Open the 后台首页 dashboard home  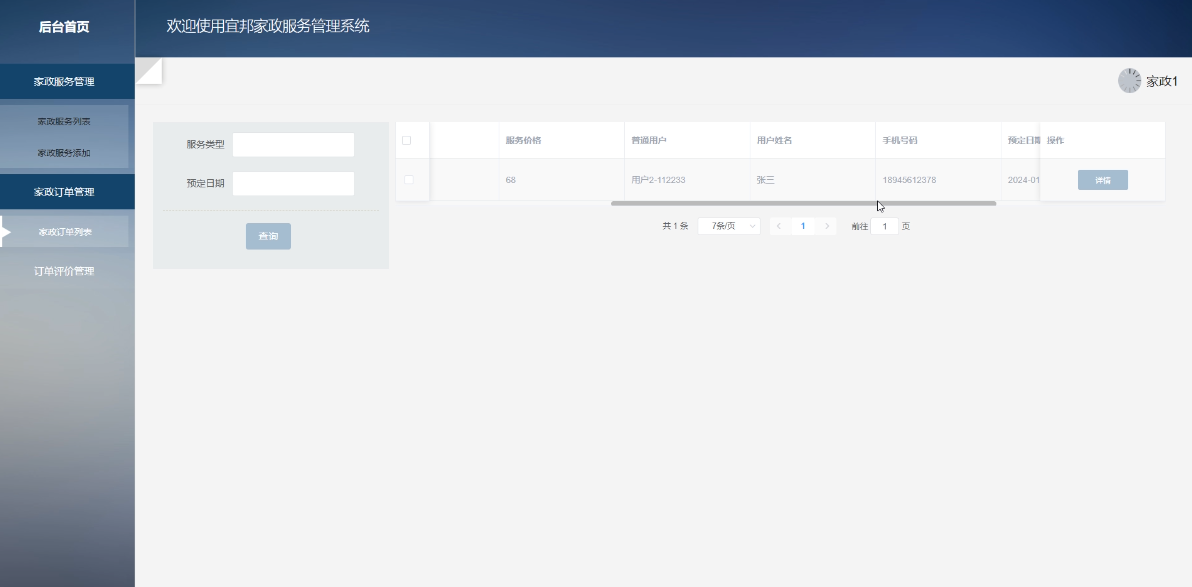pos(64,27)
